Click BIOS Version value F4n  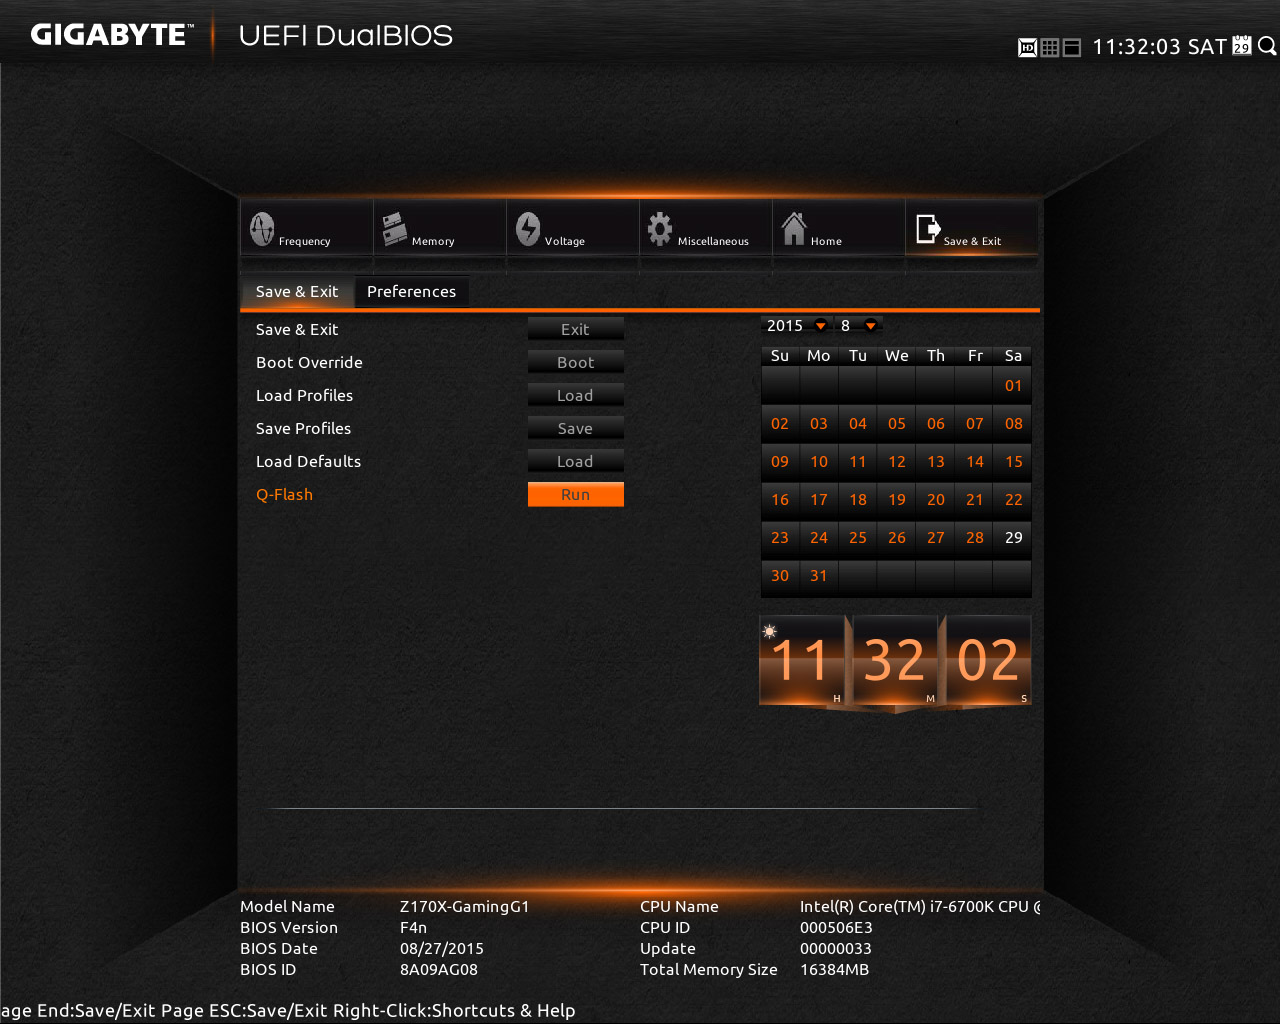[413, 927]
